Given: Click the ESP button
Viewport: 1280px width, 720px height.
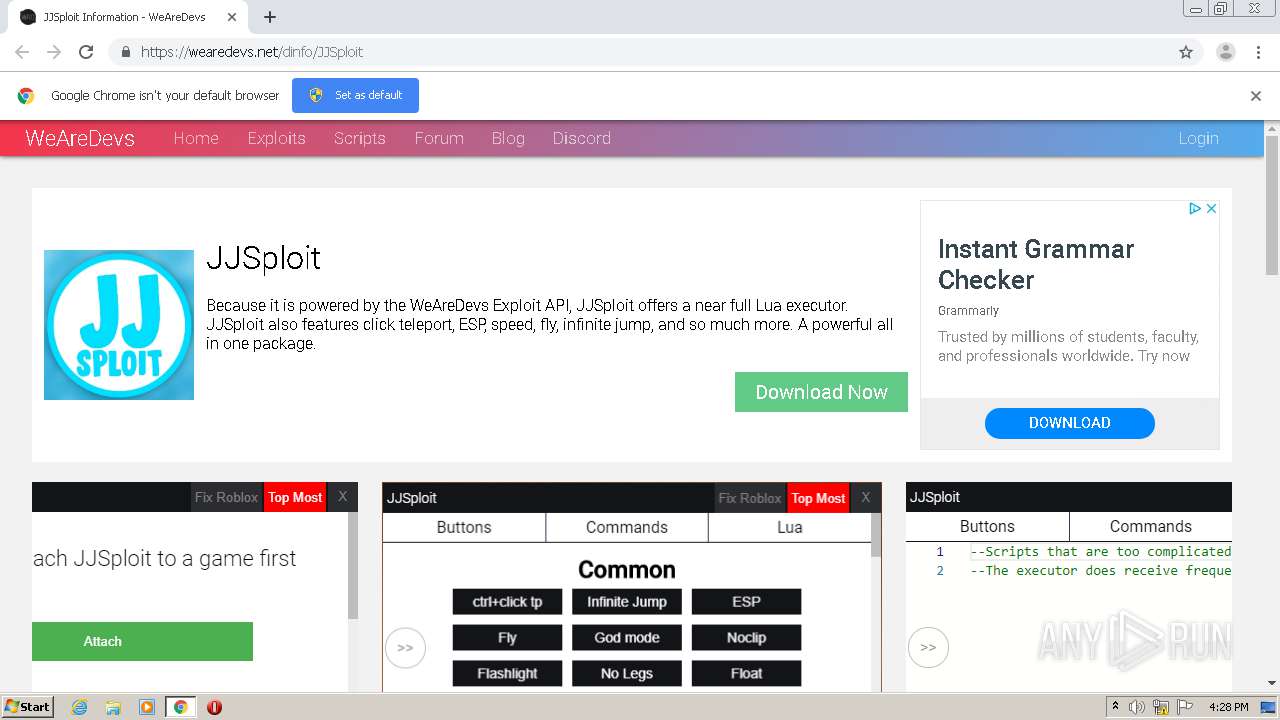Looking at the screenshot, I should click(746, 602).
